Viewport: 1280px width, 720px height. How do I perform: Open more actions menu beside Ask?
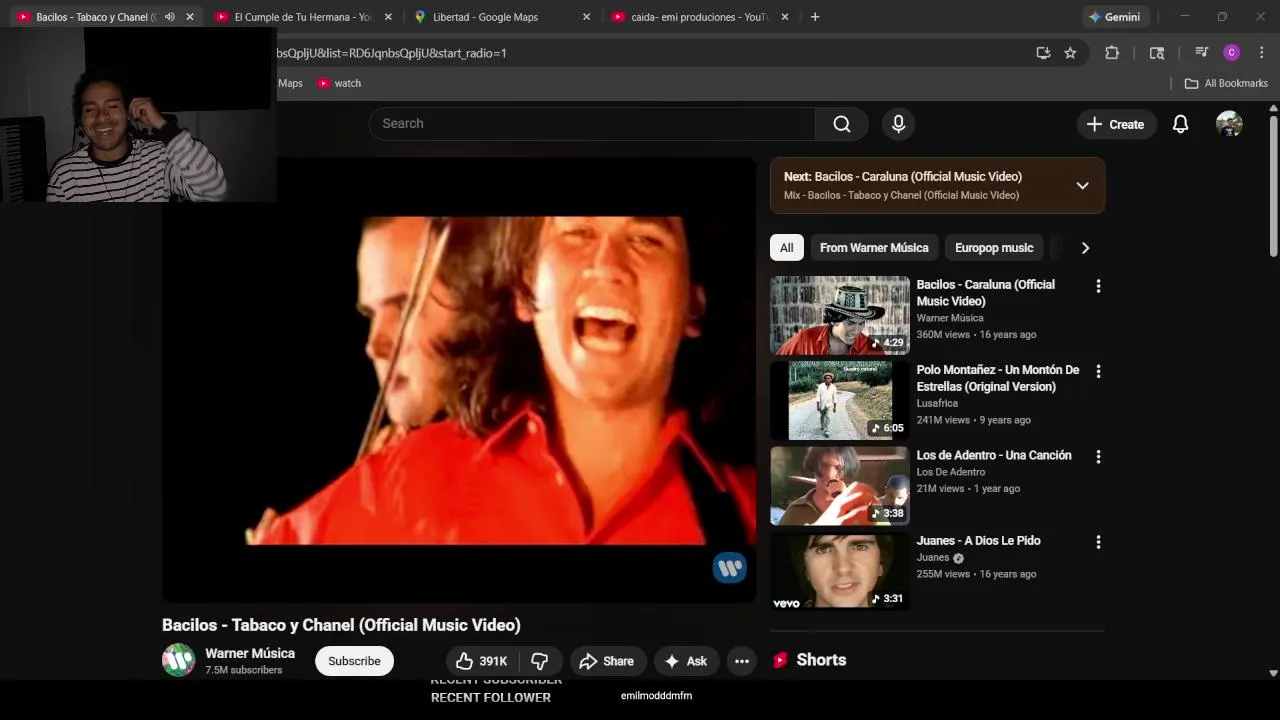tap(741, 661)
